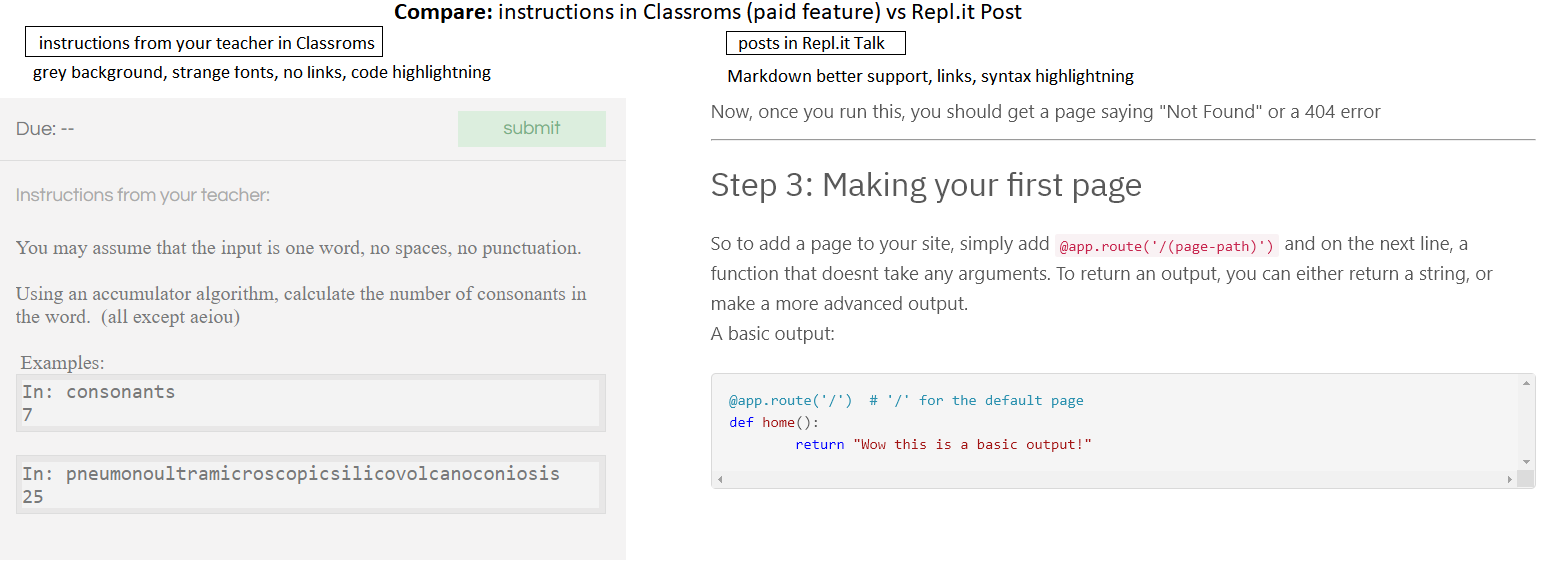Click the code block scroll-left arrow

click(x=720, y=479)
